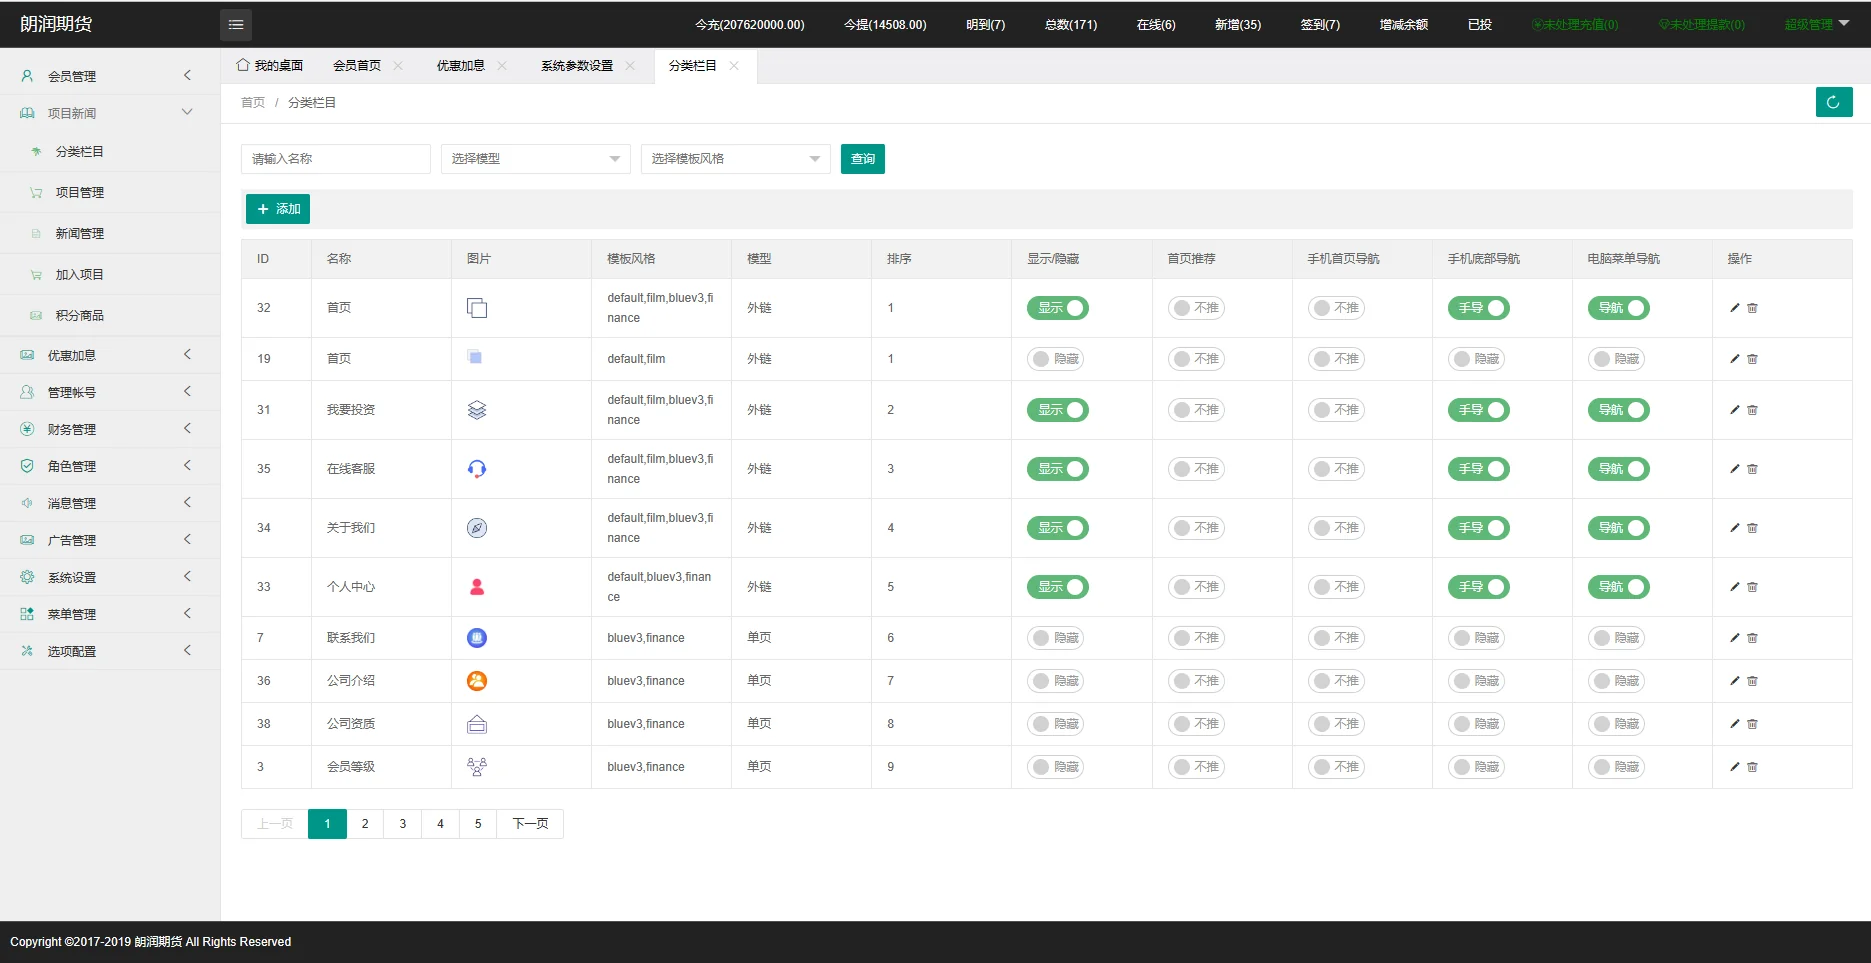
Task: Click edit pencil icon for 会员等级 row
Action: pos(1734,767)
